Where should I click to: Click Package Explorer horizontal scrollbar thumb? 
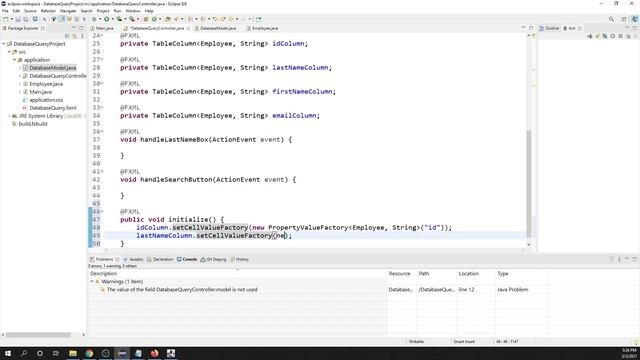point(38,335)
